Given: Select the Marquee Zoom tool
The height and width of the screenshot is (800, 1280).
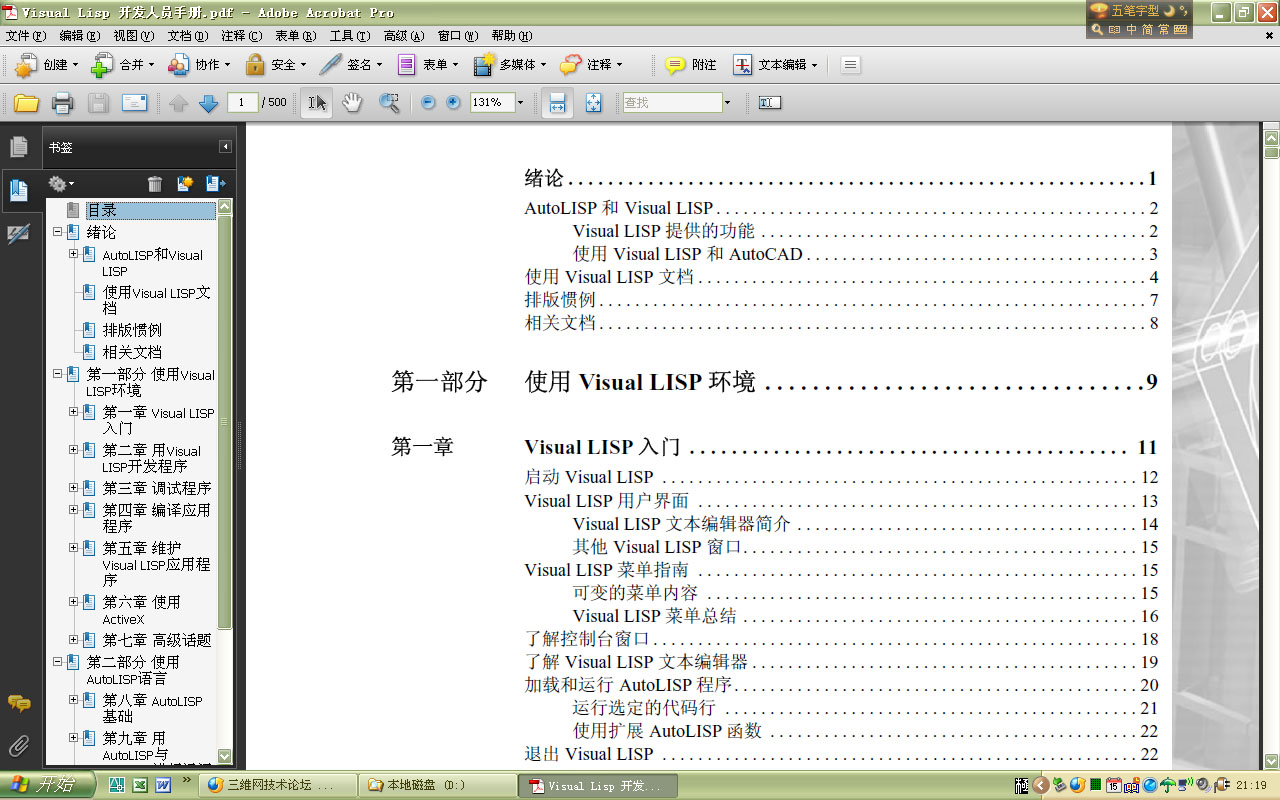Looking at the screenshot, I should 389,103.
